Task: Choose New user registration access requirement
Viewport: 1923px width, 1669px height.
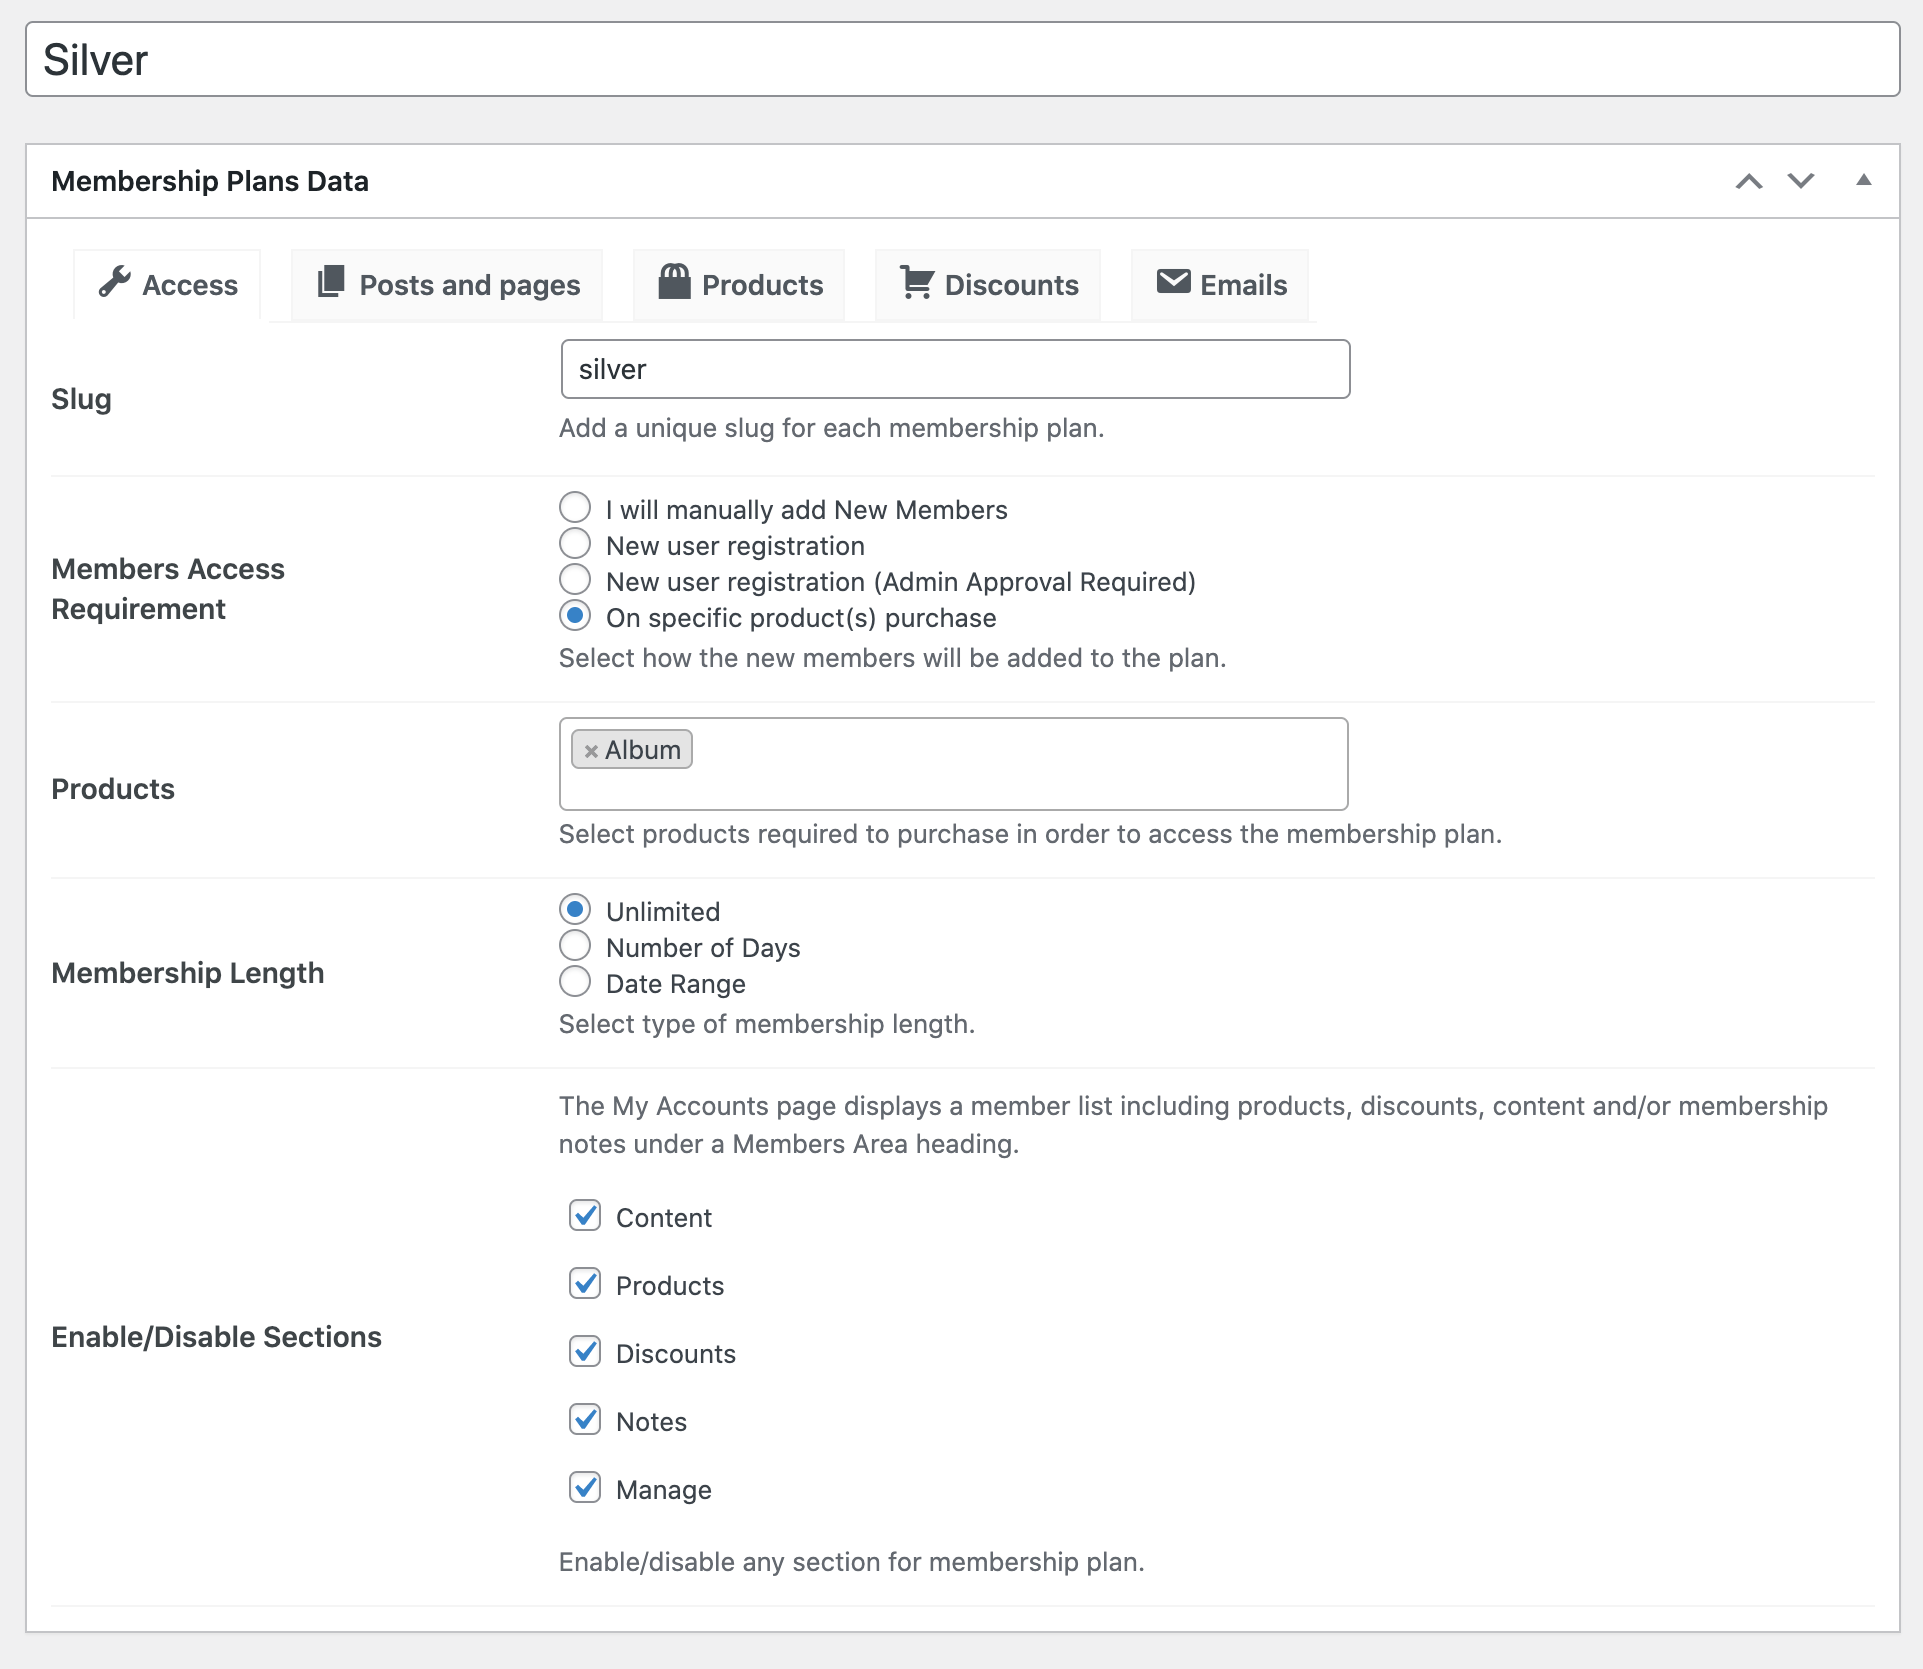Action: [x=575, y=543]
